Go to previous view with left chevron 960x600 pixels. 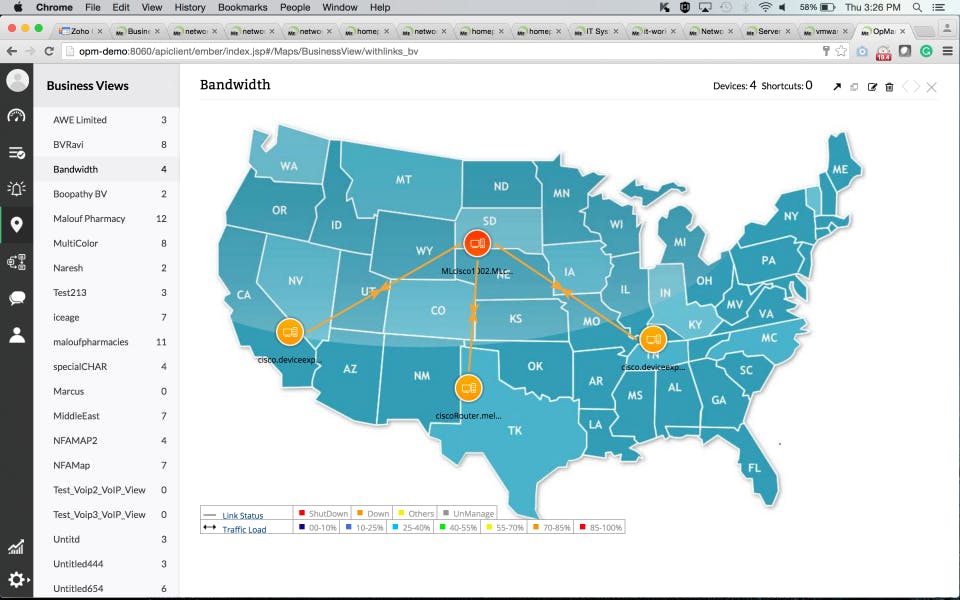pyautogui.click(x=906, y=87)
